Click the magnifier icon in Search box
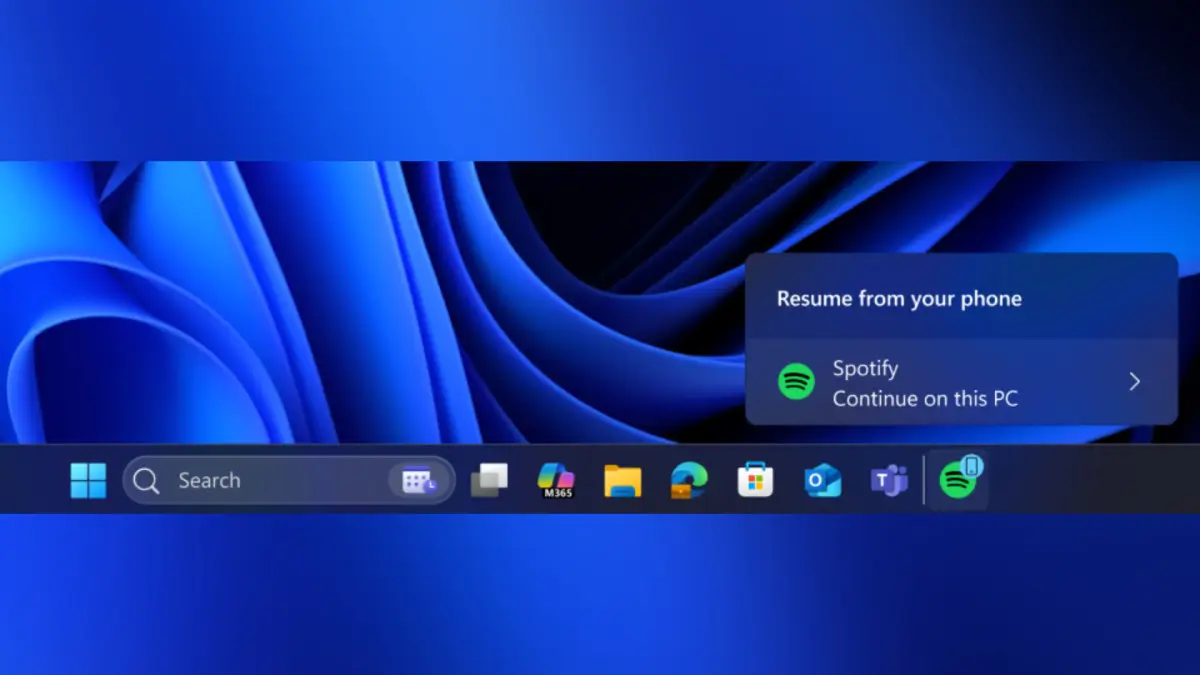The image size is (1200, 675). [146, 481]
